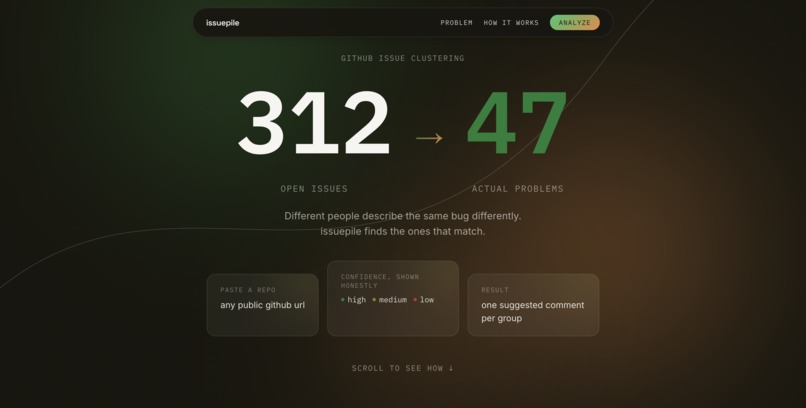Click Scroll To See How link
This screenshot has width=806, height=408.
tap(402, 368)
